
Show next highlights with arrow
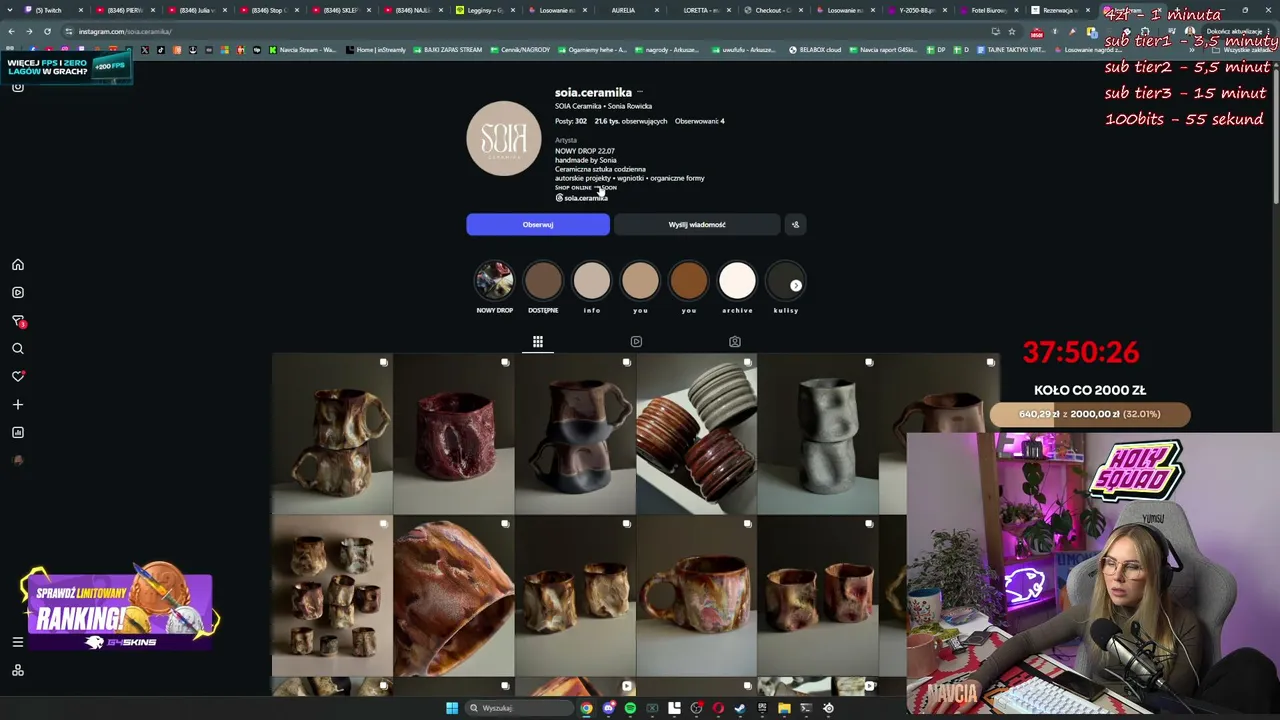point(796,286)
